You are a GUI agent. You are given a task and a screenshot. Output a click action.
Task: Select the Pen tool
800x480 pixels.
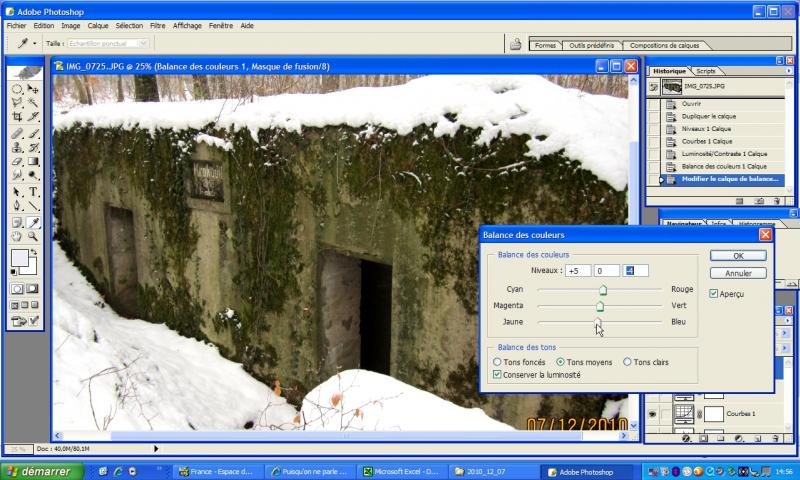click(x=17, y=206)
